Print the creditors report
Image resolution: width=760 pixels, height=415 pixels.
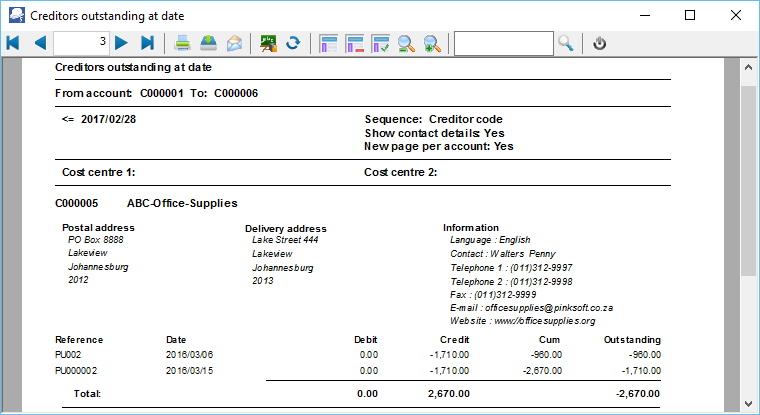[x=183, y=43]
